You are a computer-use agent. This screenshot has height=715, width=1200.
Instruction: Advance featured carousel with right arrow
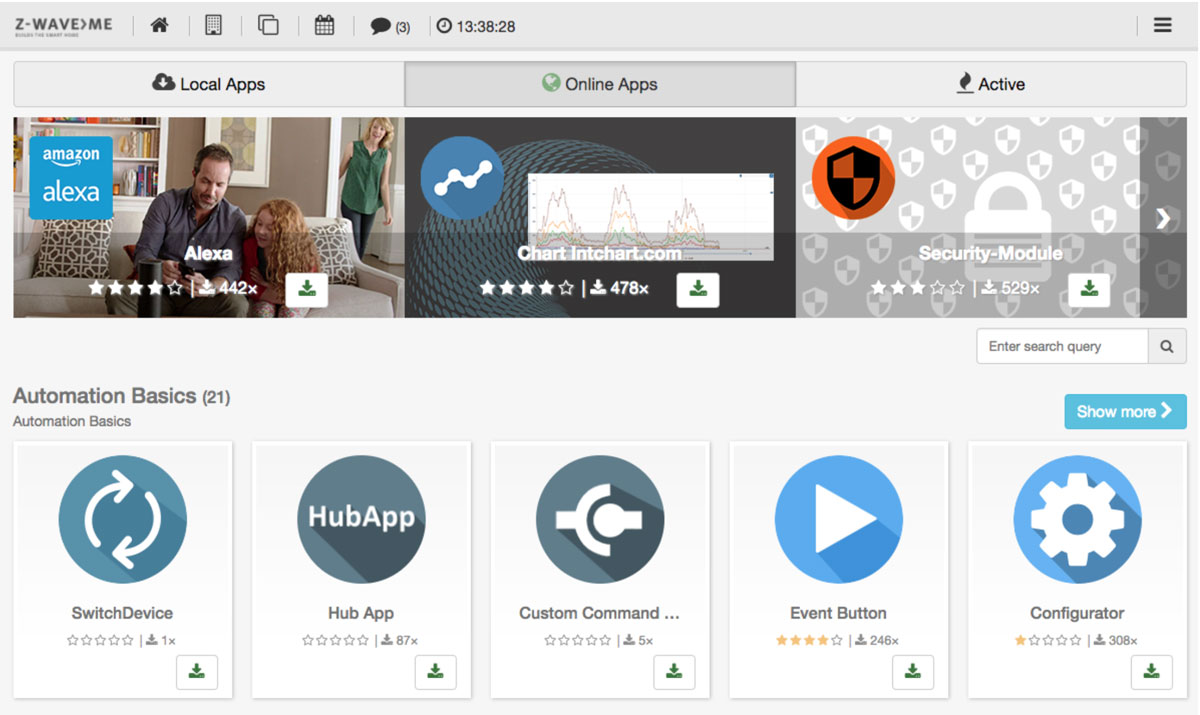[1163, 219]
